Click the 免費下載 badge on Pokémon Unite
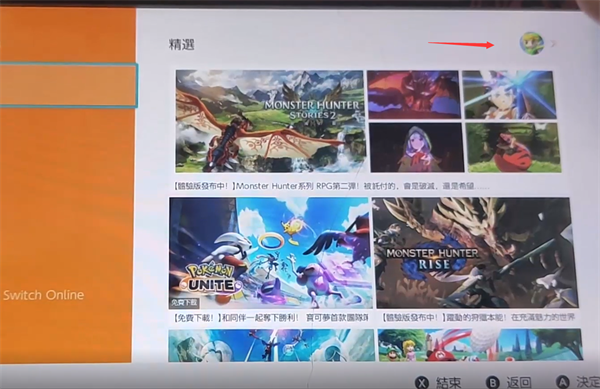 coord(184,303)
